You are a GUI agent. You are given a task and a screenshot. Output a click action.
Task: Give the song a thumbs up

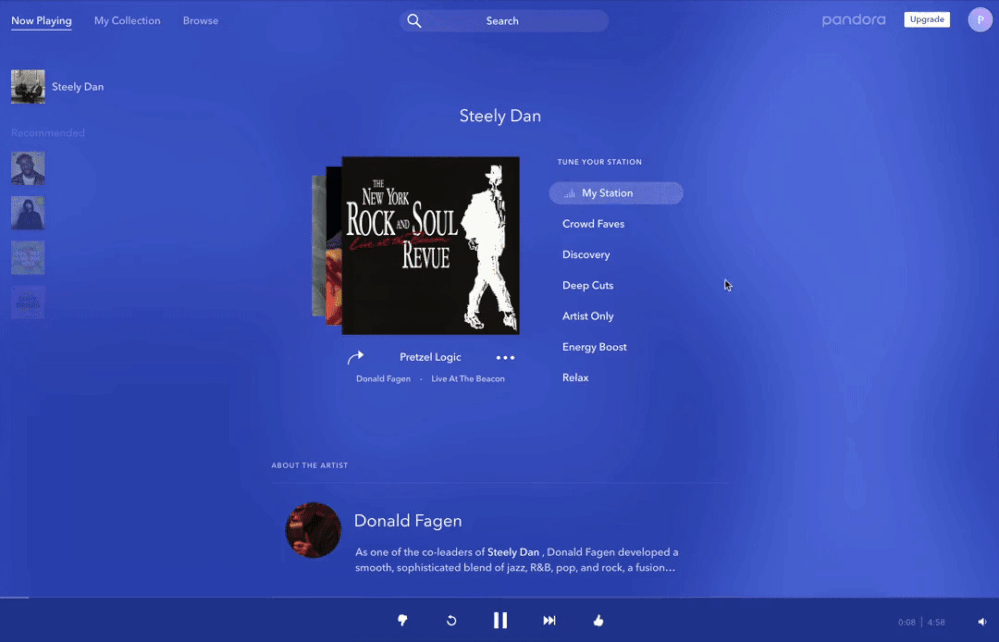click(598, 621)
